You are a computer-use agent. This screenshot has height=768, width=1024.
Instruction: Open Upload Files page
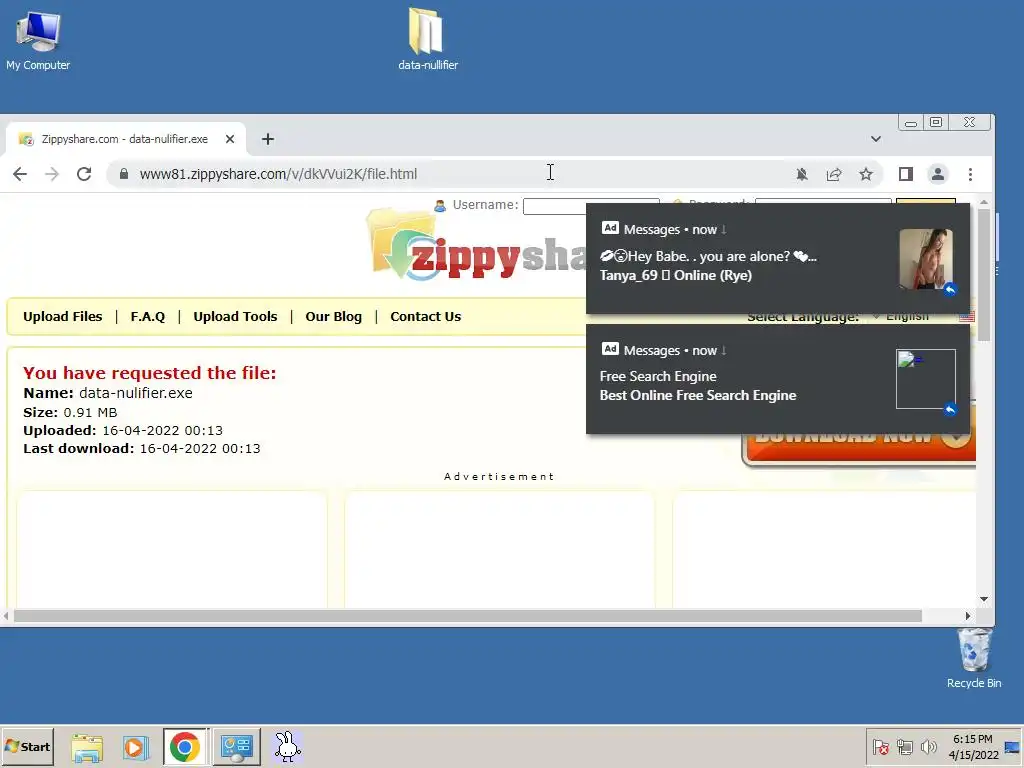tap(63, 317)
